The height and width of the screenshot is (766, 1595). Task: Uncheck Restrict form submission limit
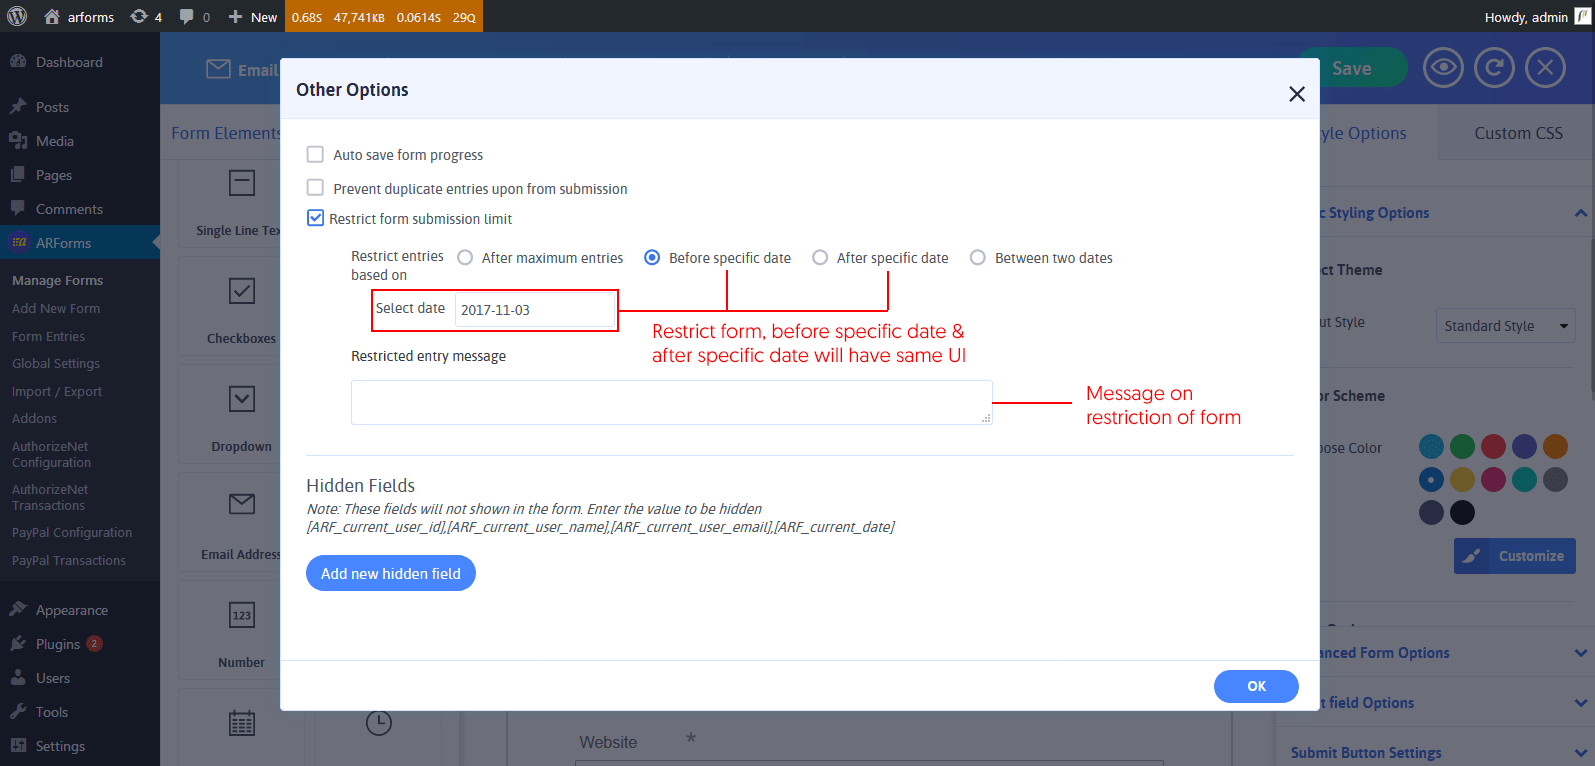(315, 218)
